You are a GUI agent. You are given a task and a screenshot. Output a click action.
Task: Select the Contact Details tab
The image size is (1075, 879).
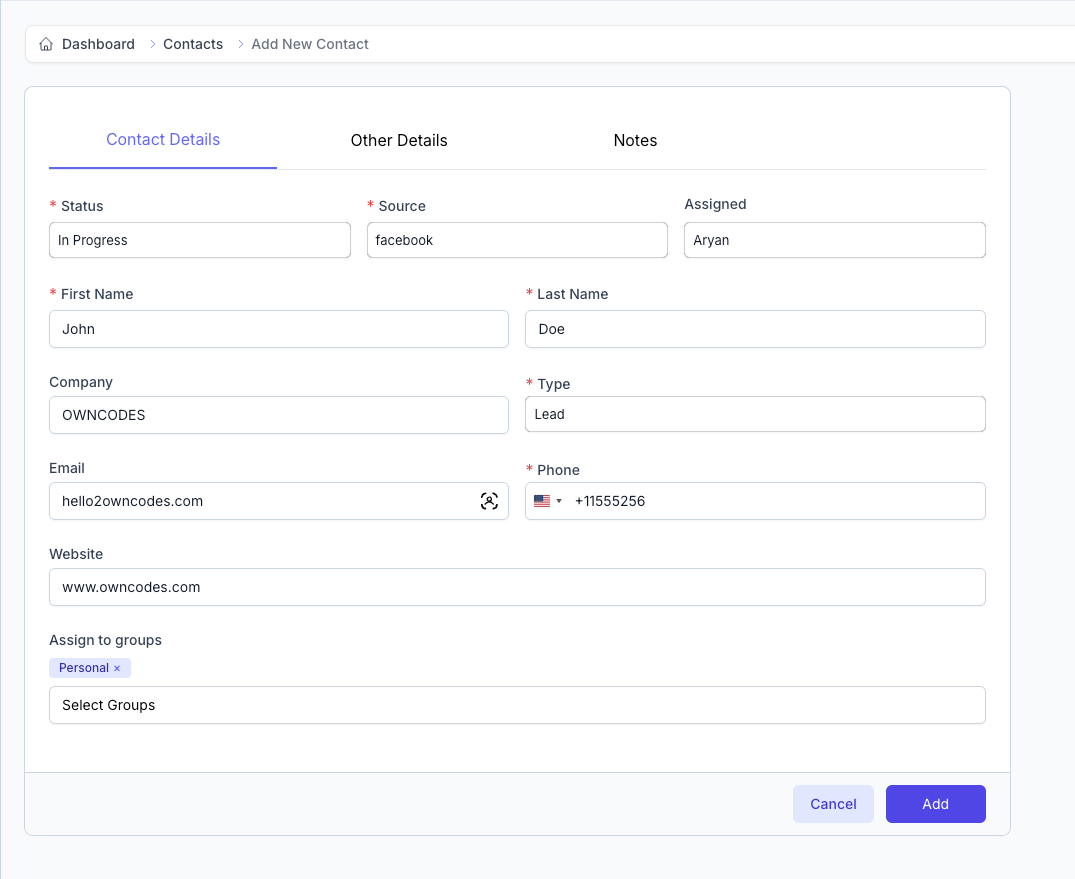tap(162, 140)
